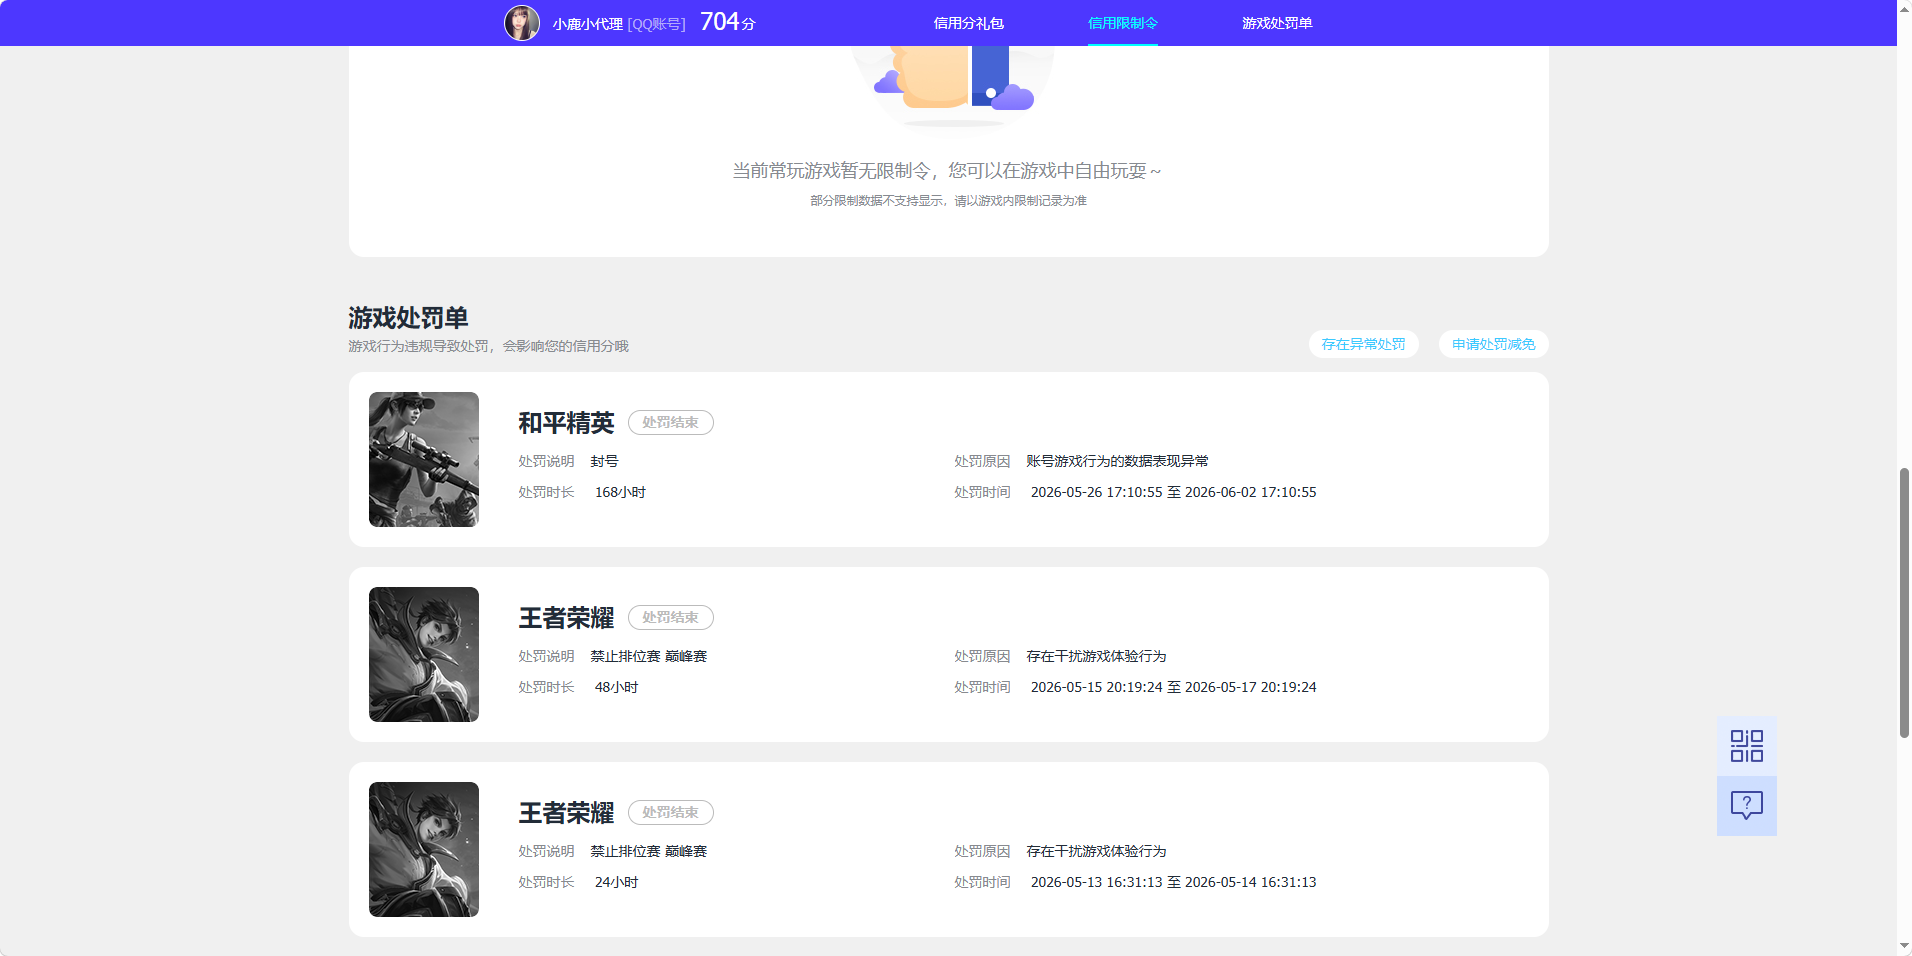The height and width of the screenshot is (956, 1912).
Task: Click the 申请处罚减免 button
Action: click(x=1493, y=344)
